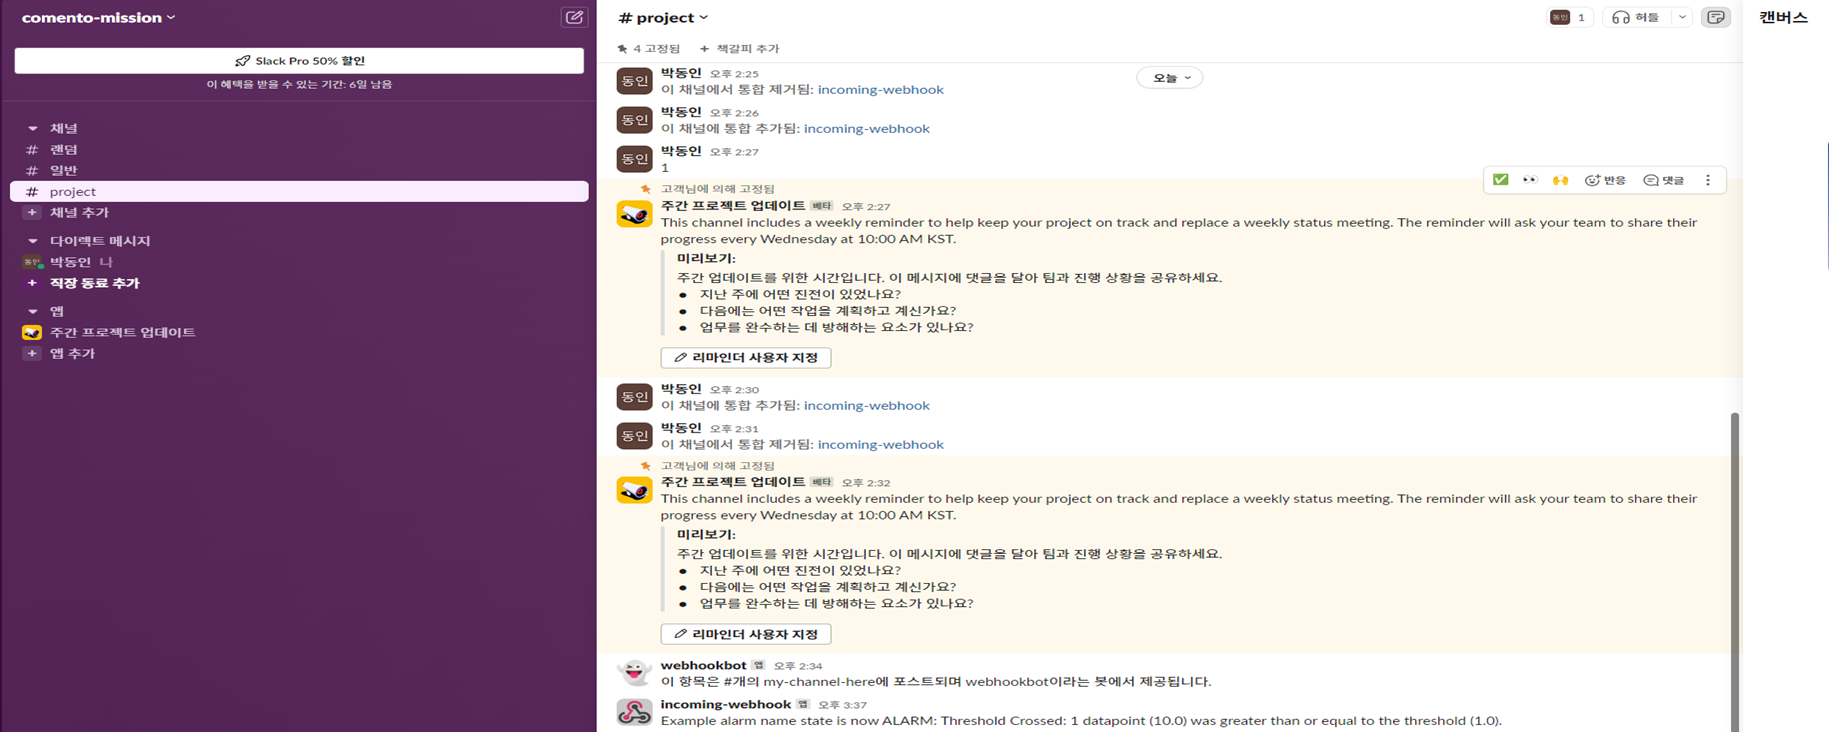Open webhookbot sender name
The width and height of the screenshot is (1829, 732).
click(703, 665)
